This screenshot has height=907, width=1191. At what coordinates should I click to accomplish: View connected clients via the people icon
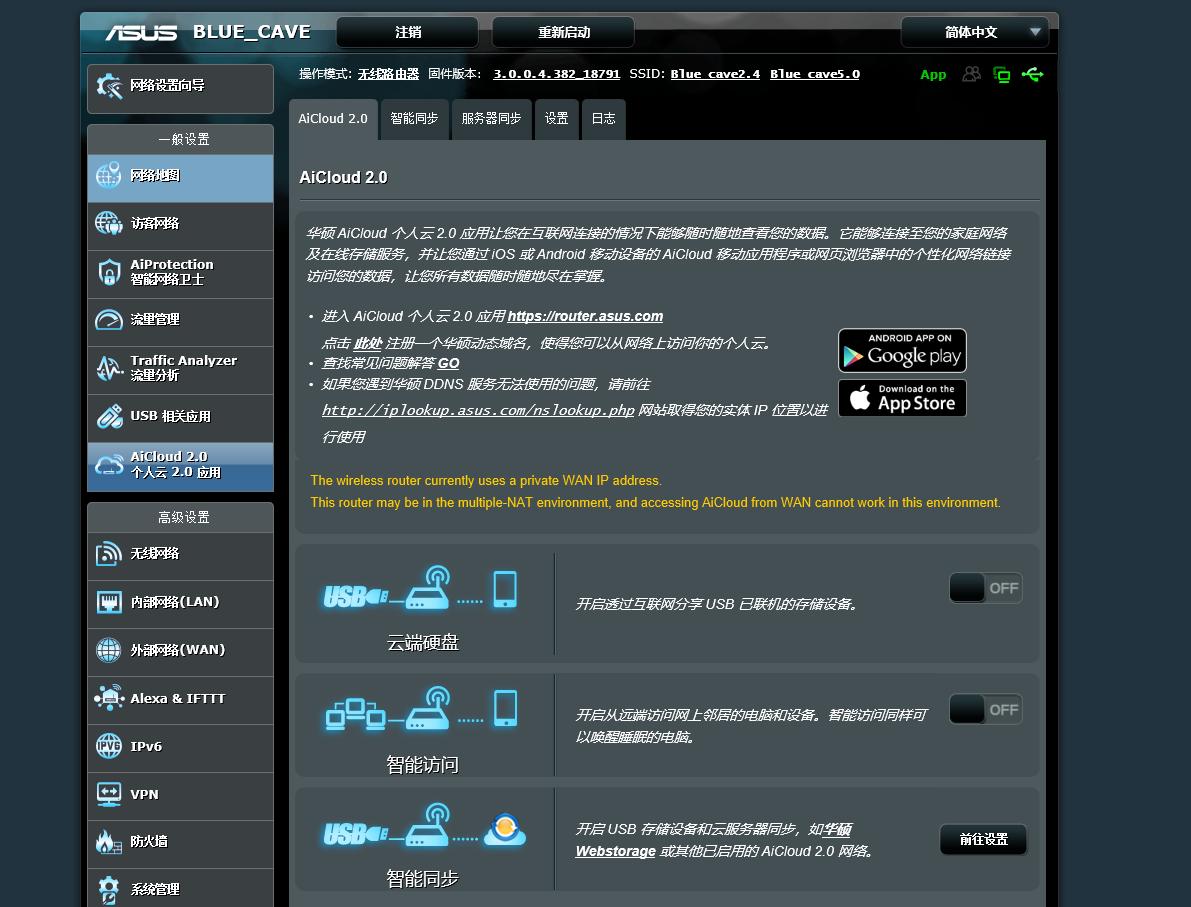coord(970,74)
